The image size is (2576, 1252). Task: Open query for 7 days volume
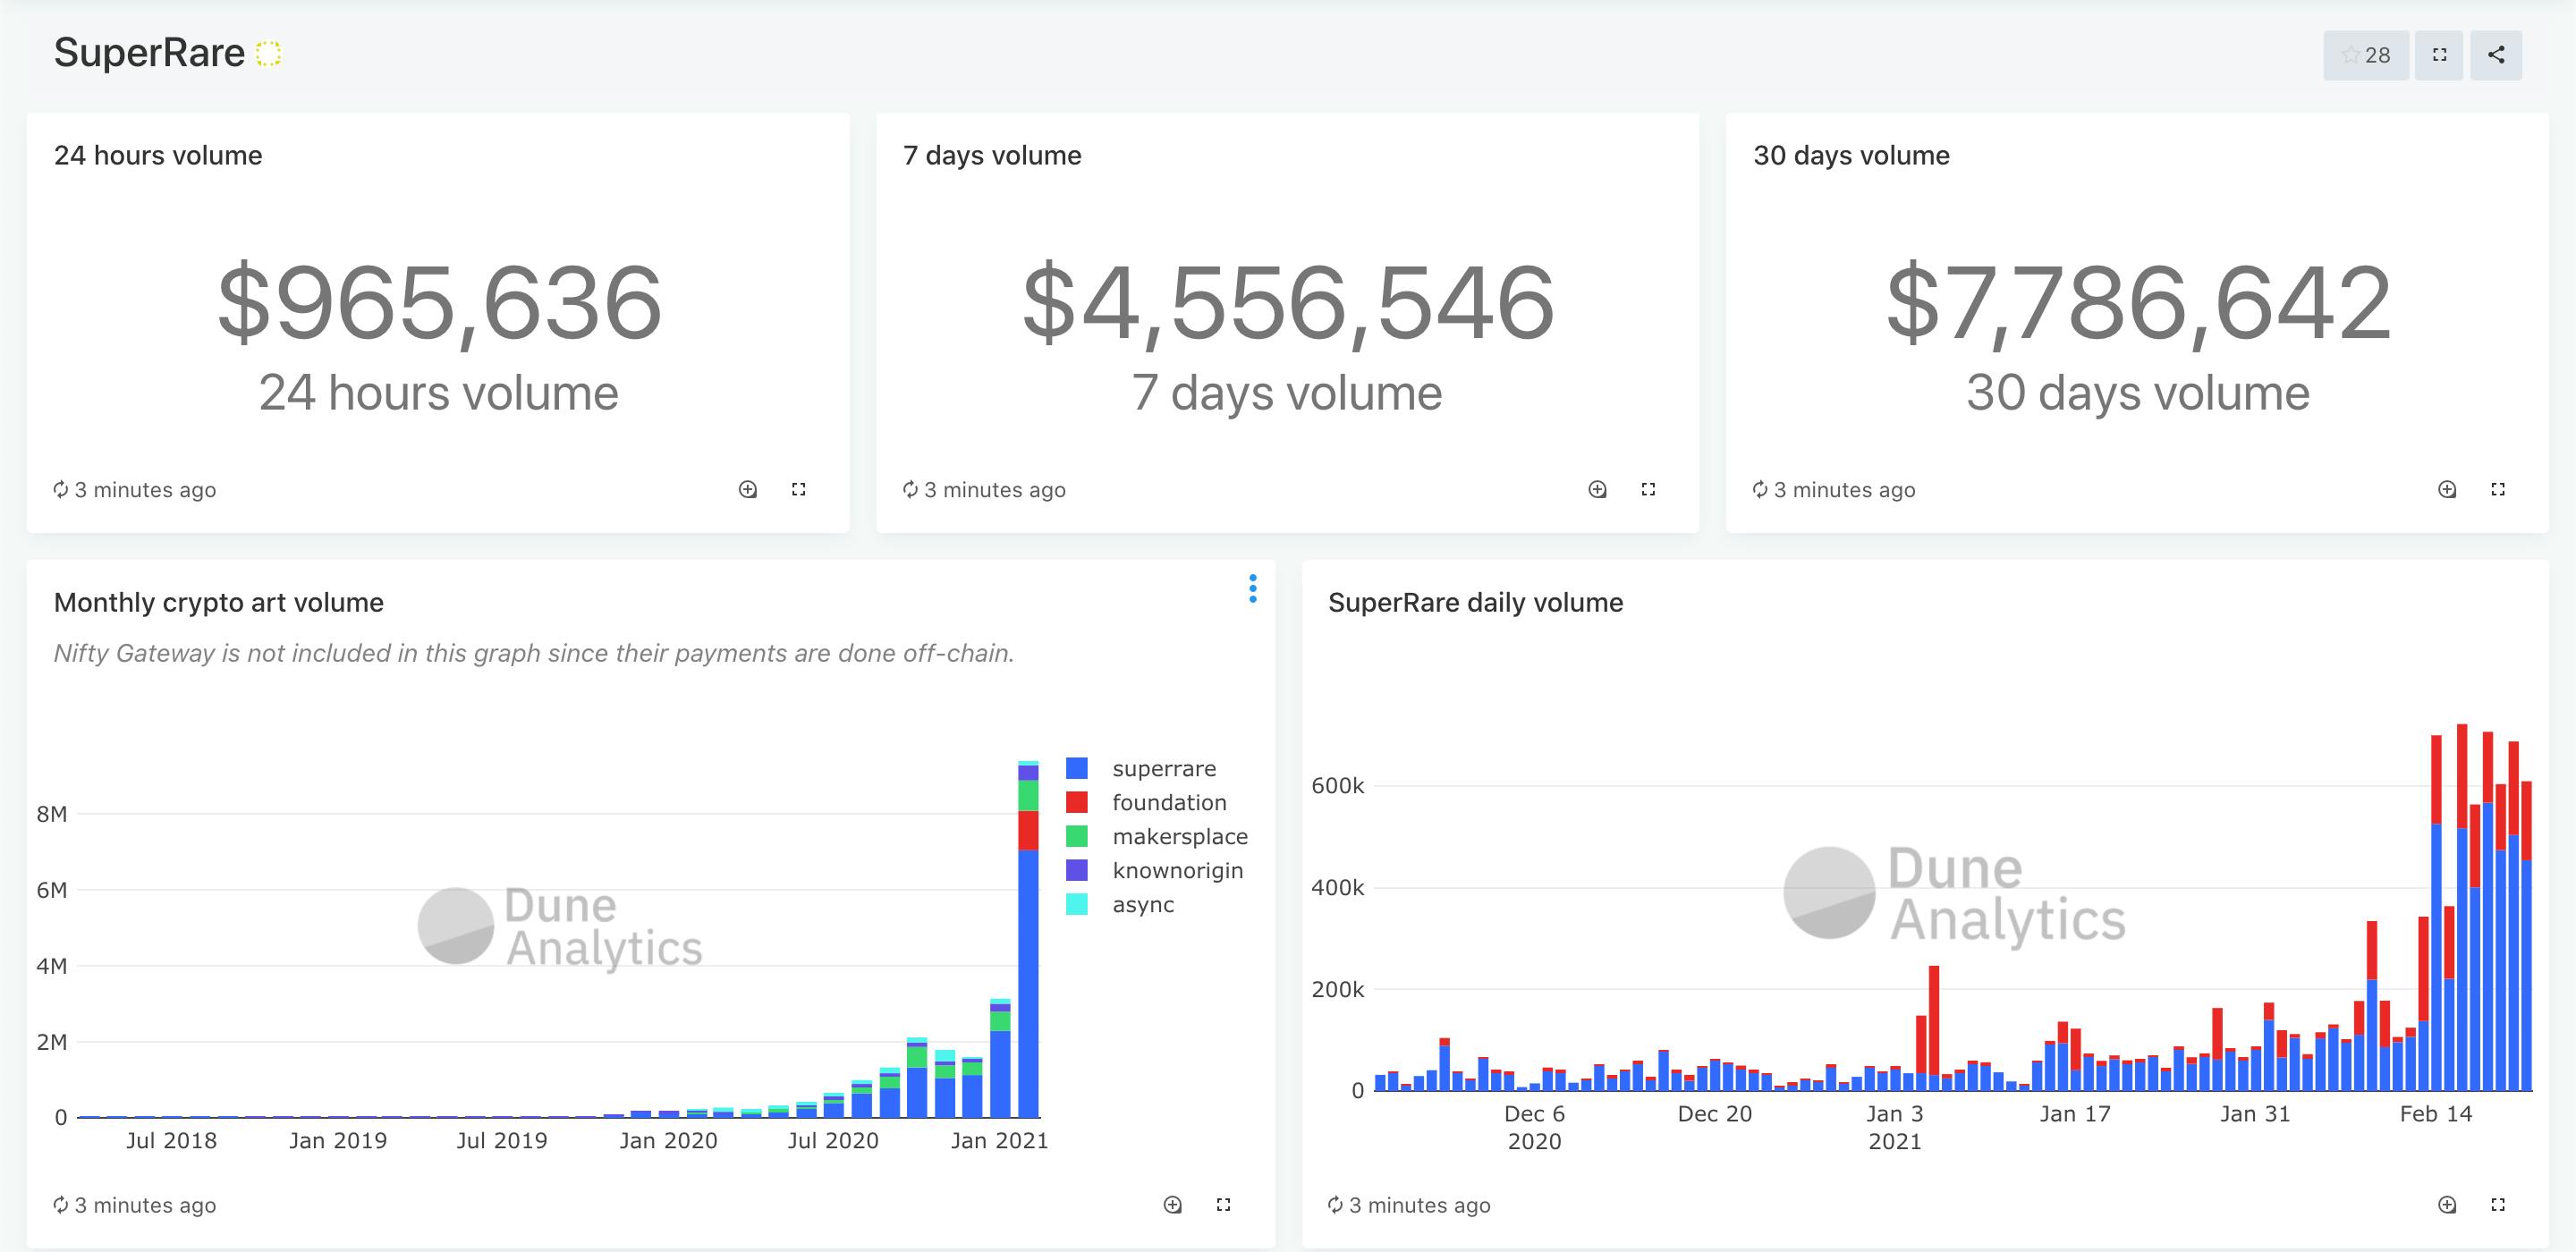click(x=1597, y=489)
